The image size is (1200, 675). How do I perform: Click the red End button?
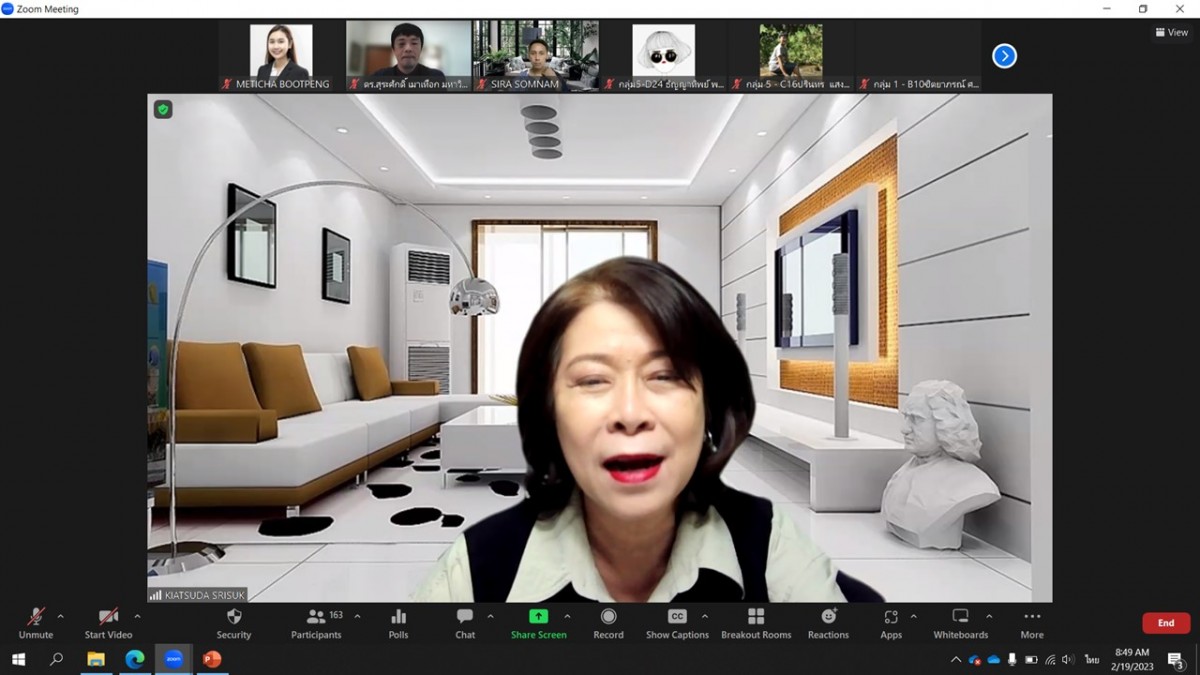pyautogui.click(x=1166, y=623)
